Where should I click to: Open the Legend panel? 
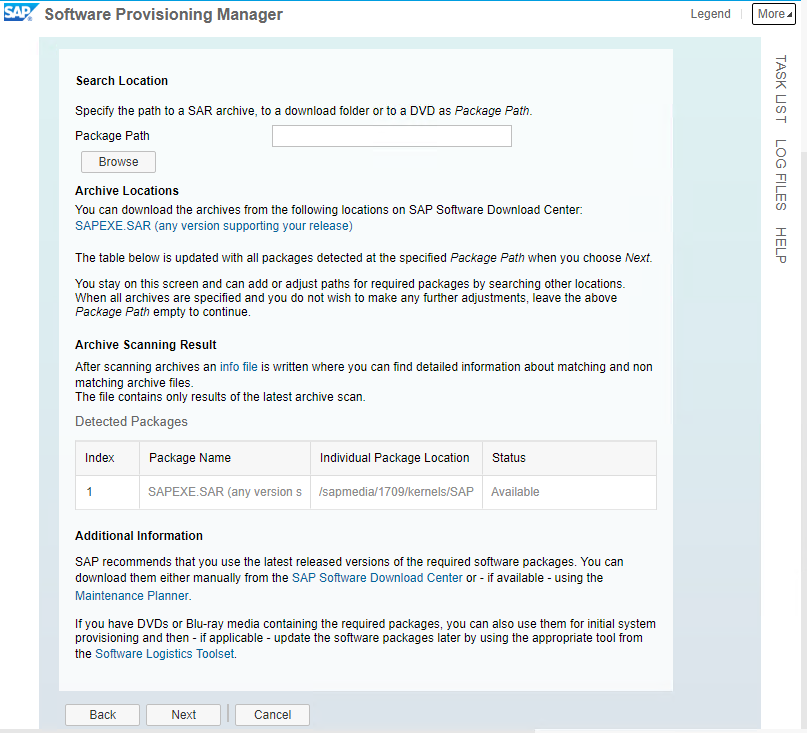coord(710,14)
